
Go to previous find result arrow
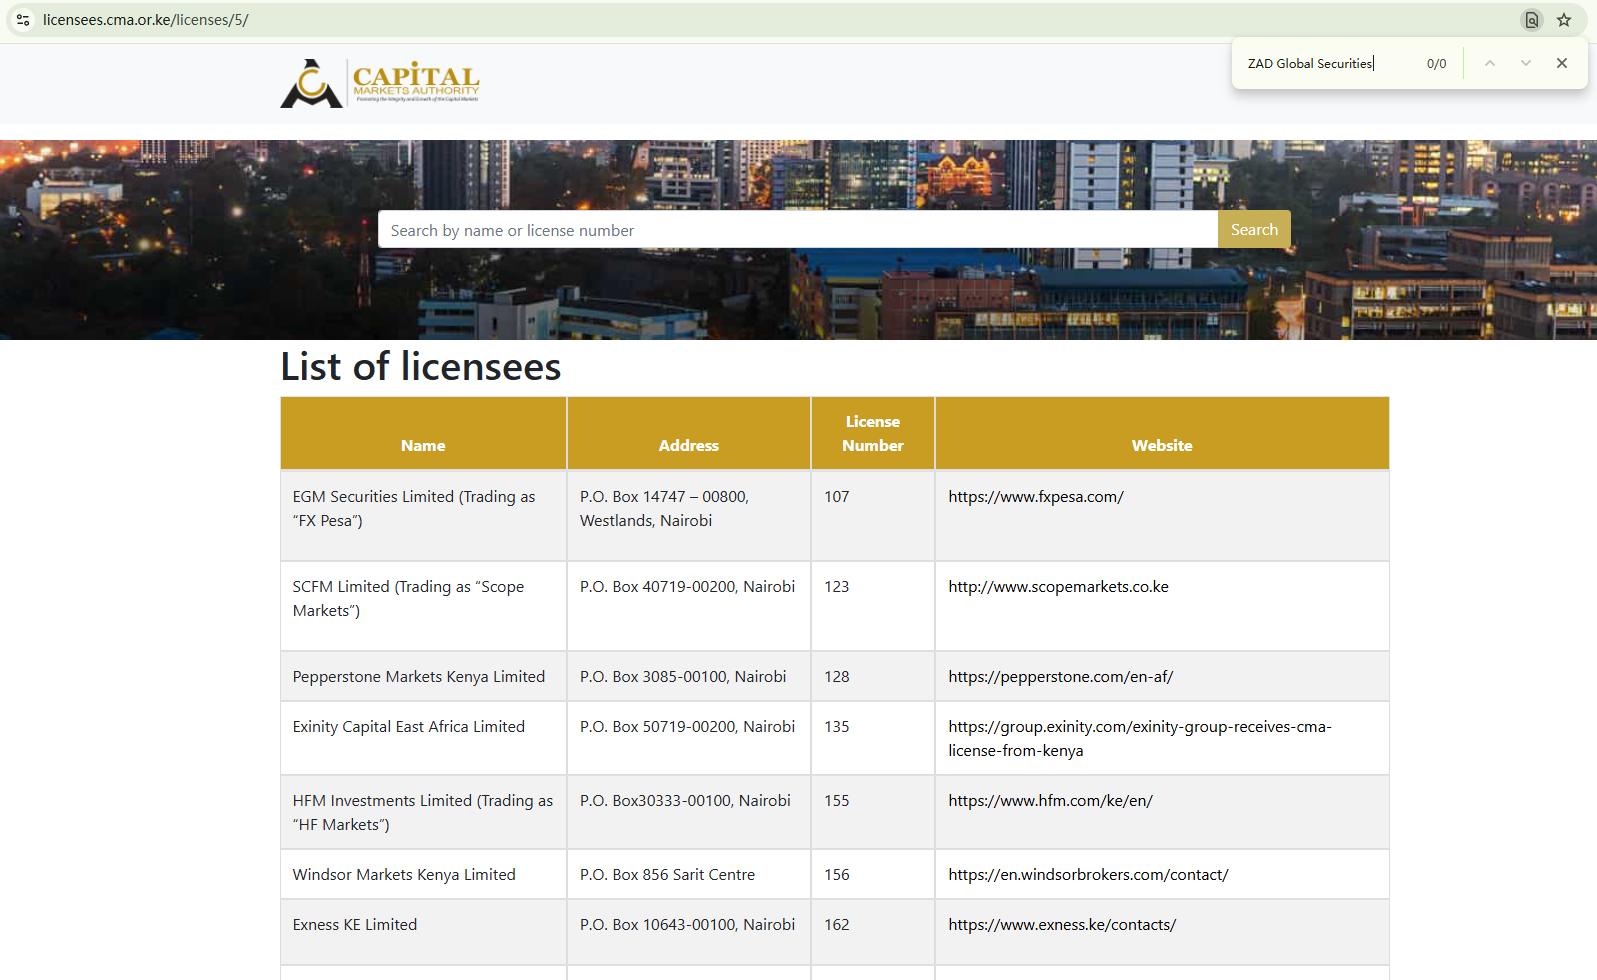tap(1489, 63)
